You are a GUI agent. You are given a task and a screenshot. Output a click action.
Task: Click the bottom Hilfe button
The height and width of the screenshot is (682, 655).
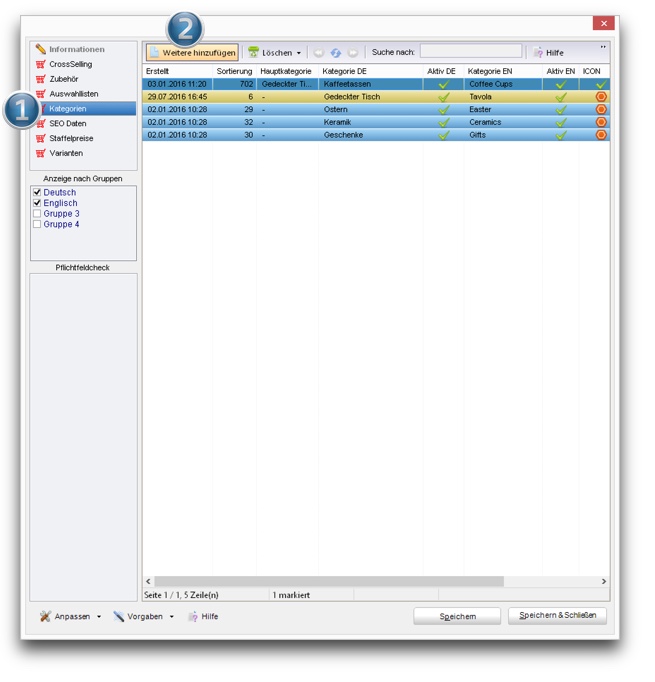(203, 616)
